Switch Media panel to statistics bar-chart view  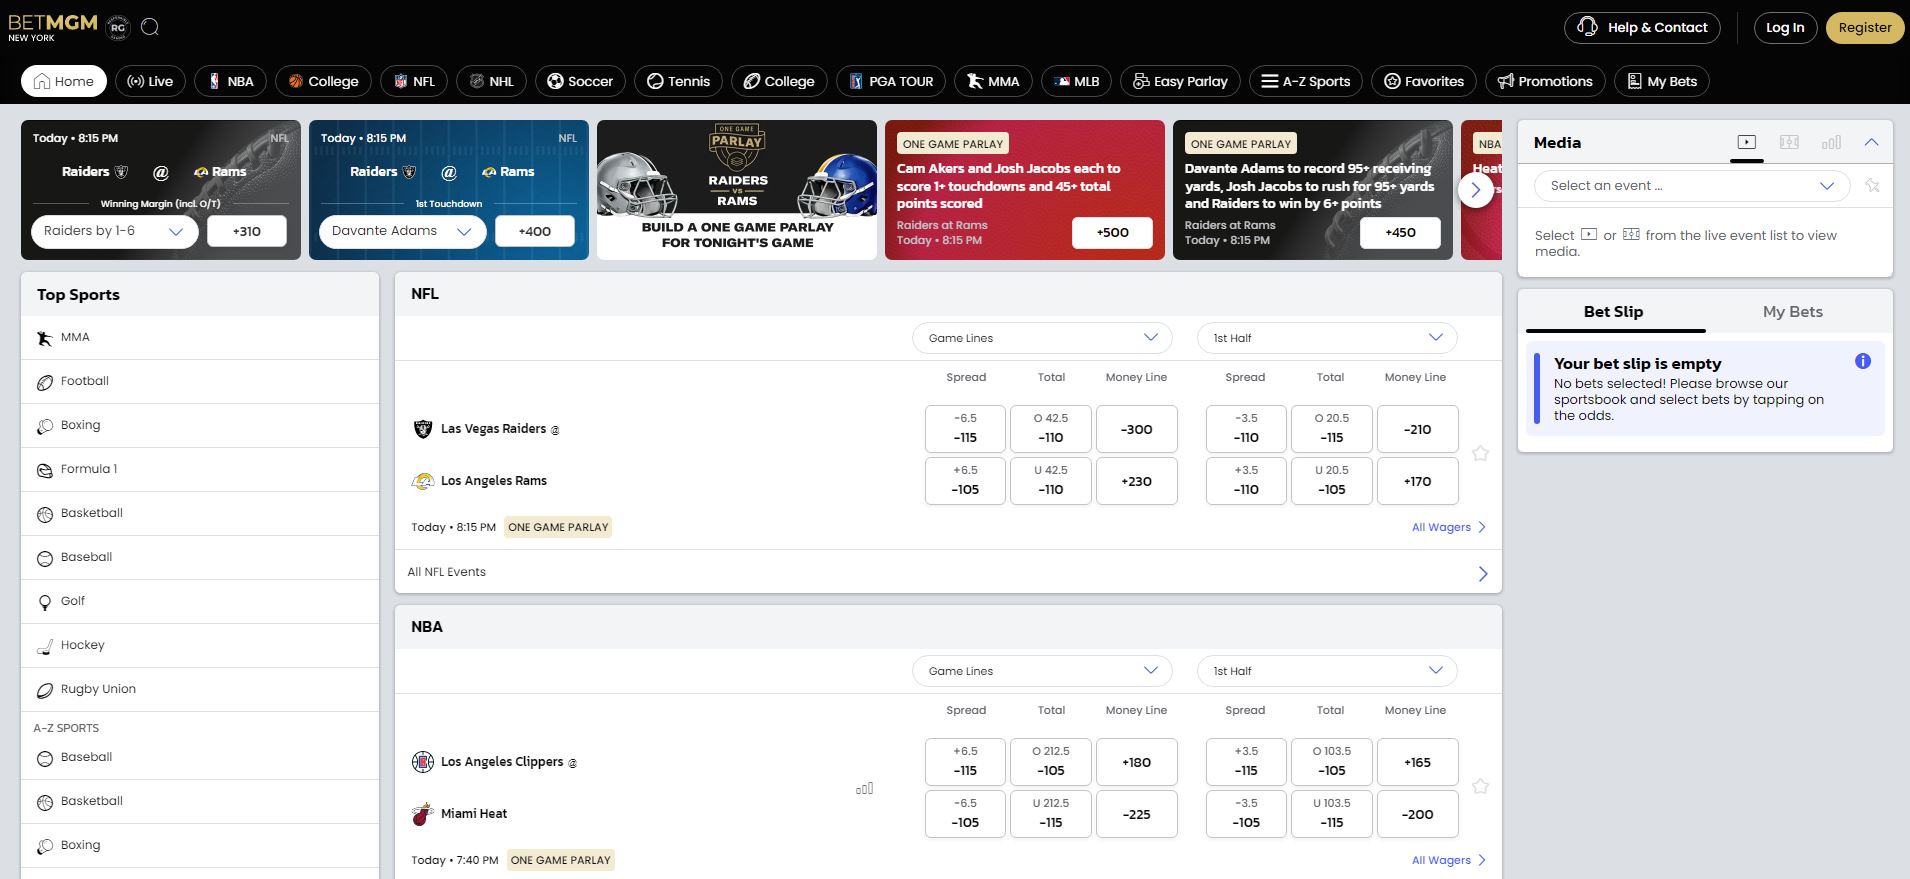point(1831,143)
